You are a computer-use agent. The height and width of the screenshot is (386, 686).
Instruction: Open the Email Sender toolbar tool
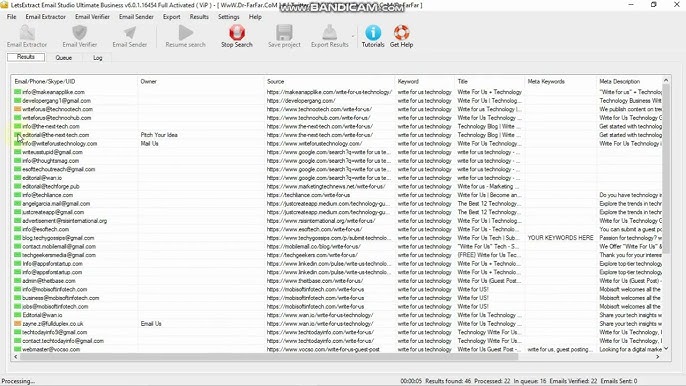130,36
